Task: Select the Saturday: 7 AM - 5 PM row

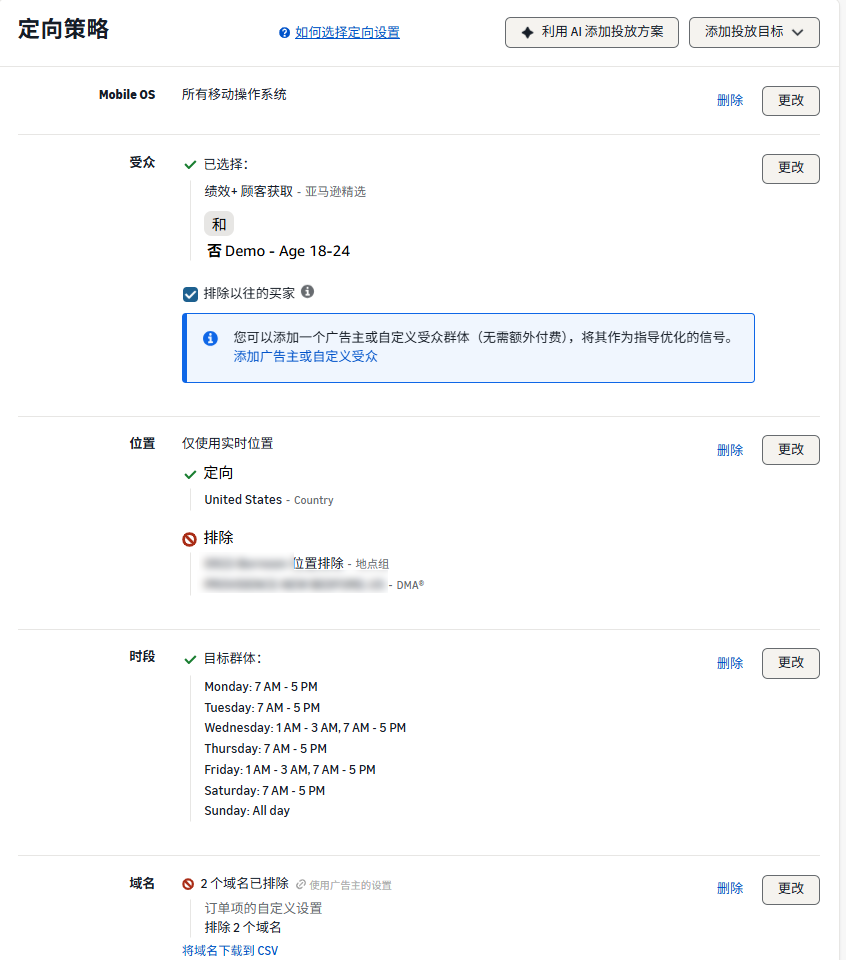Action: tap(264, 790)
